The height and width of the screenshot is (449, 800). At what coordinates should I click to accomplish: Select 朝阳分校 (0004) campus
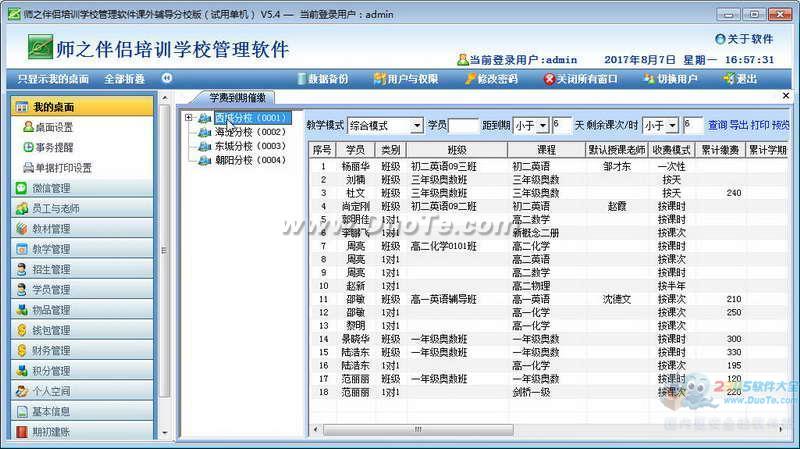(250, 160)
